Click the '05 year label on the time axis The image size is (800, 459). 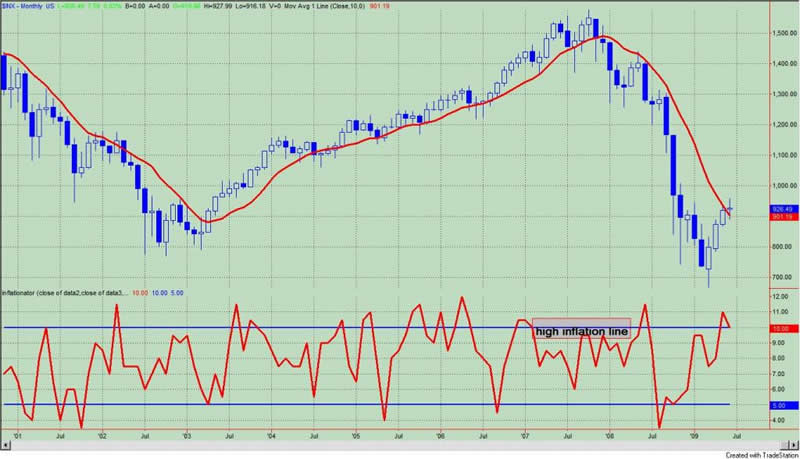tap(356, 437)
